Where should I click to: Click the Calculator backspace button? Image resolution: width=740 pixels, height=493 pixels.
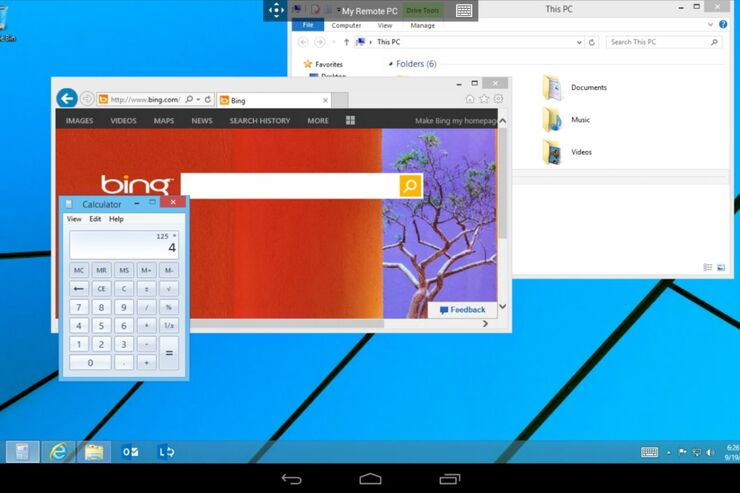point(79,289)
